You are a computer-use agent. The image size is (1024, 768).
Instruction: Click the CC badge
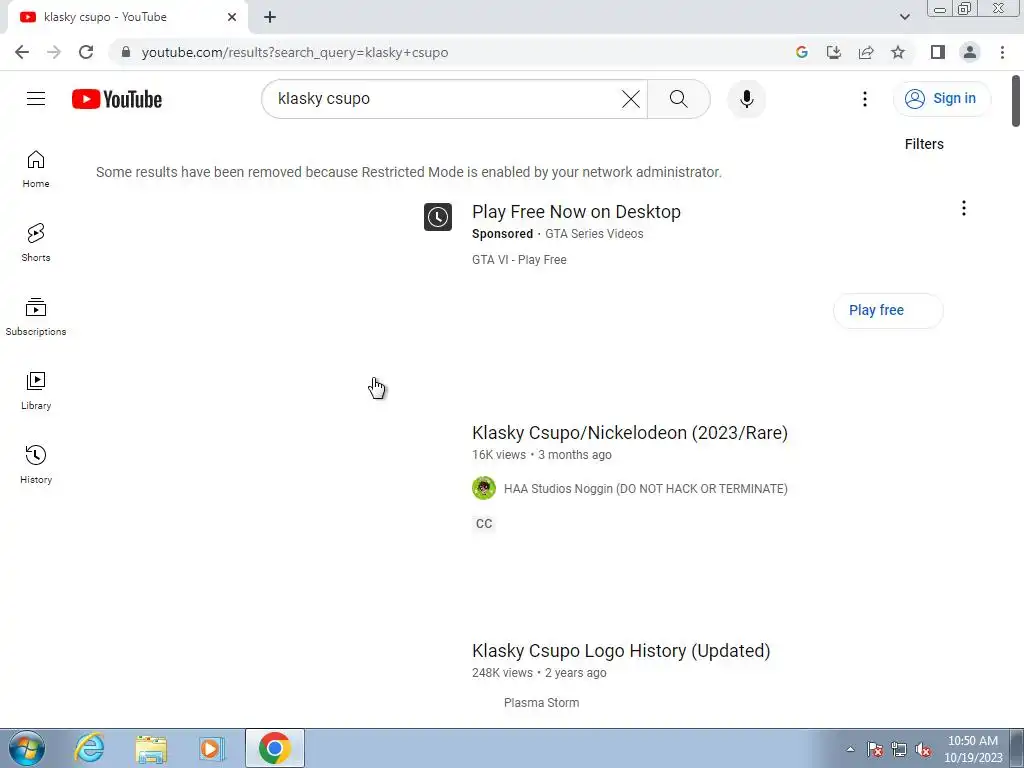pos(484,524)
